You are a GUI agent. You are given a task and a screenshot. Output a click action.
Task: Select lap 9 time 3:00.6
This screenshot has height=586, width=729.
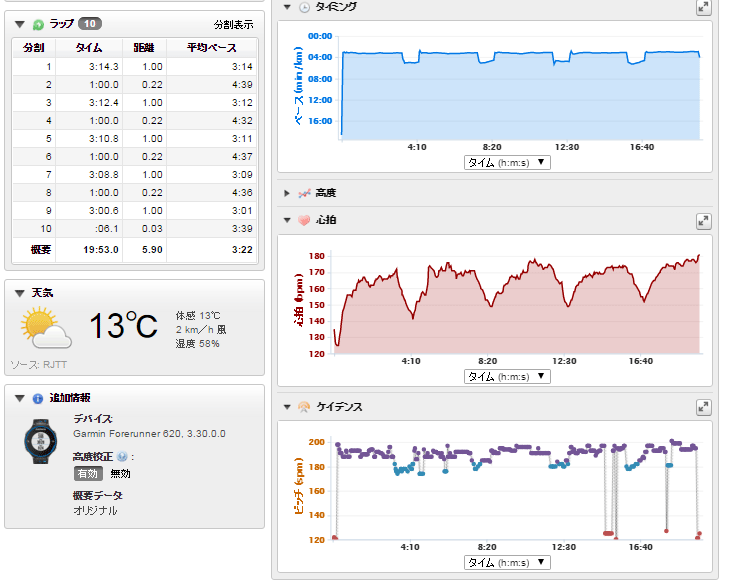click(x=104, y=211)
